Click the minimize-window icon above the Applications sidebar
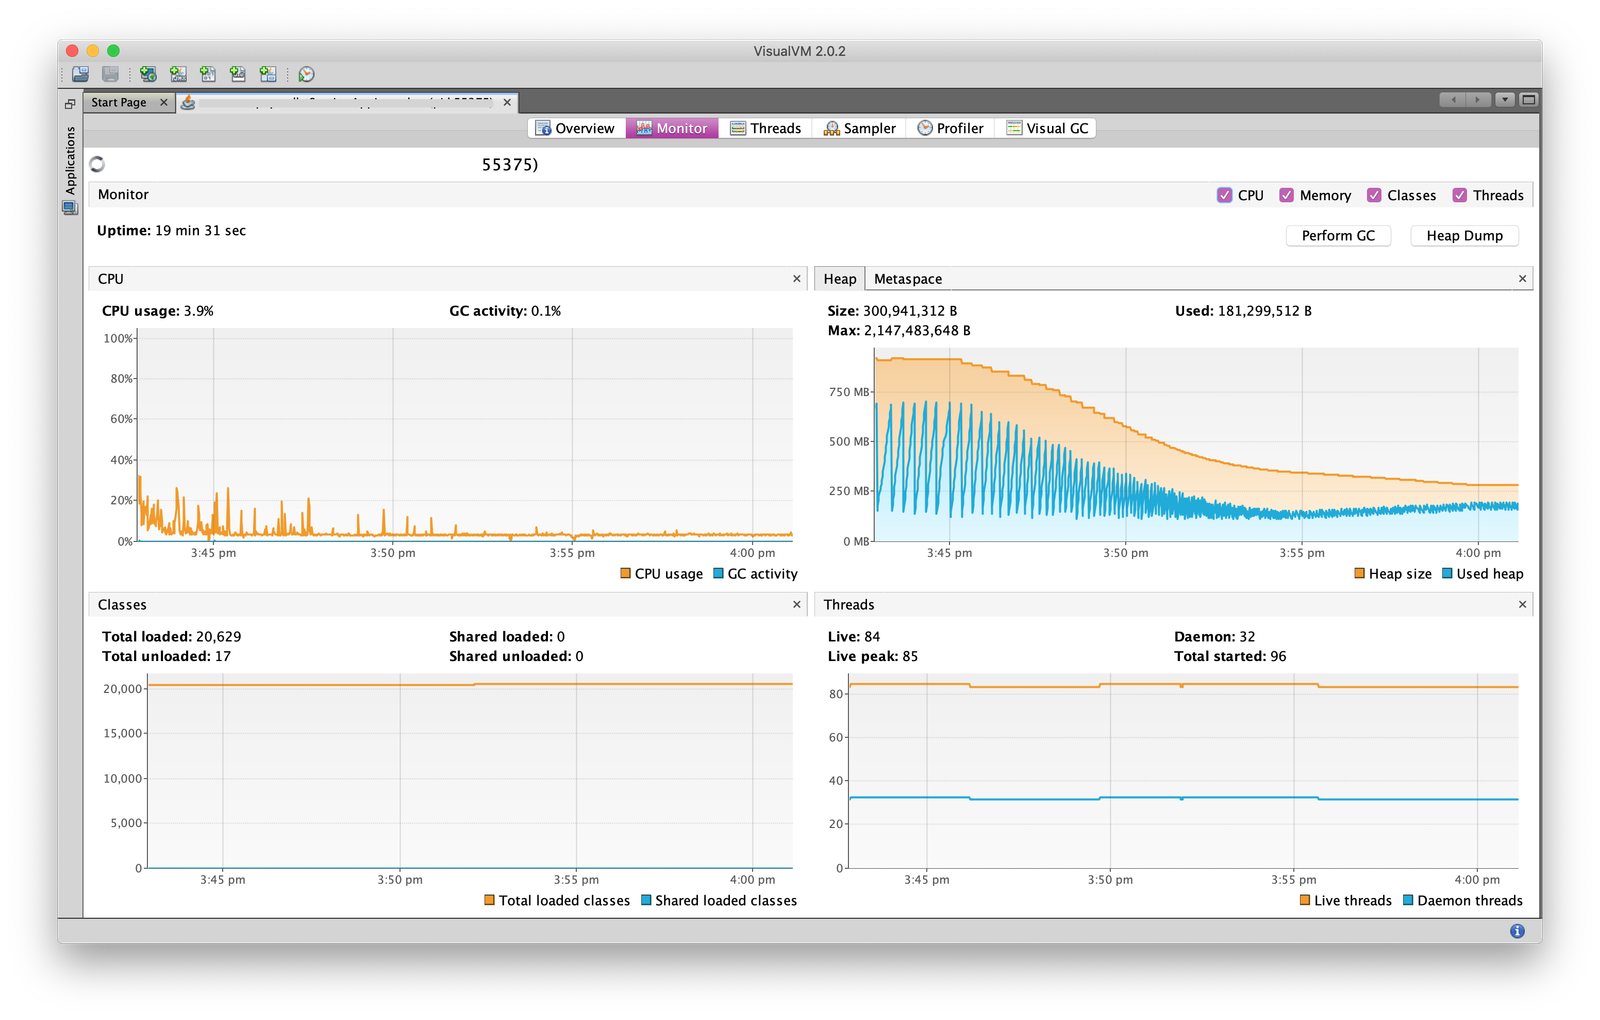The height and width of the screenshot is (1020, 1600). point(70,104)
